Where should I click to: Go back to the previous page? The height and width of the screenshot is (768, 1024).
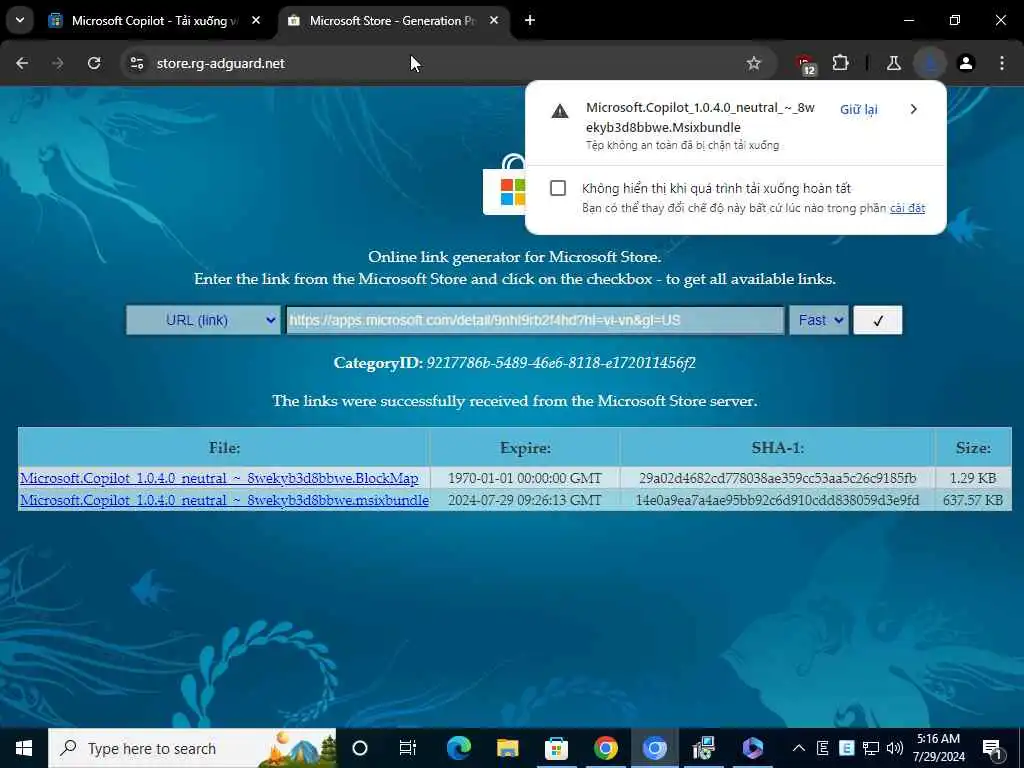tap(22, 63)
